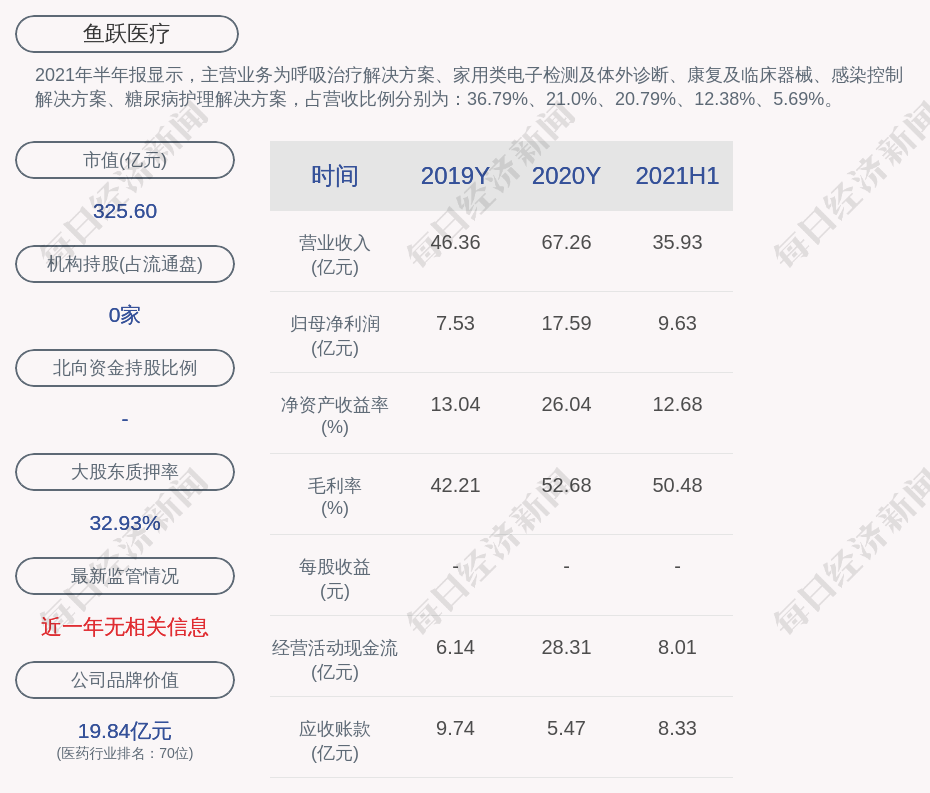Click cash flow cell 28.31
Viewport: 930px width, 793px height.
(566, 647)
